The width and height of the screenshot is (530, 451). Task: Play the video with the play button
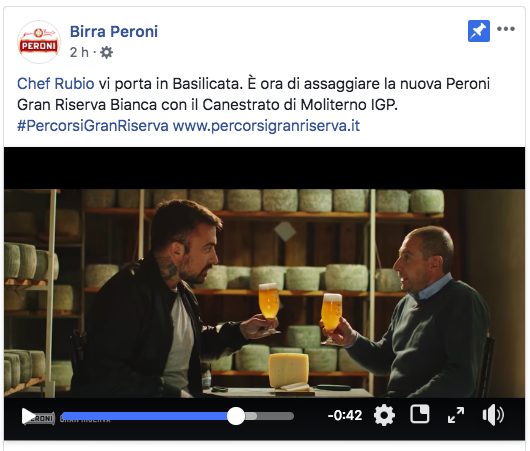click(x=28, y=416)
